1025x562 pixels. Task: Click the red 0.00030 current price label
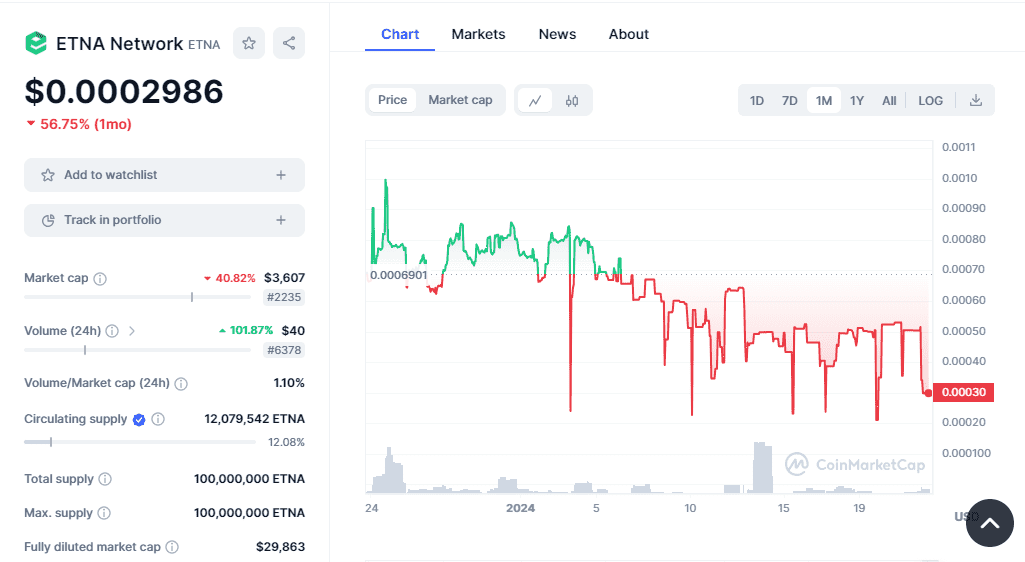pyautogui.click(x=963, y=392)
